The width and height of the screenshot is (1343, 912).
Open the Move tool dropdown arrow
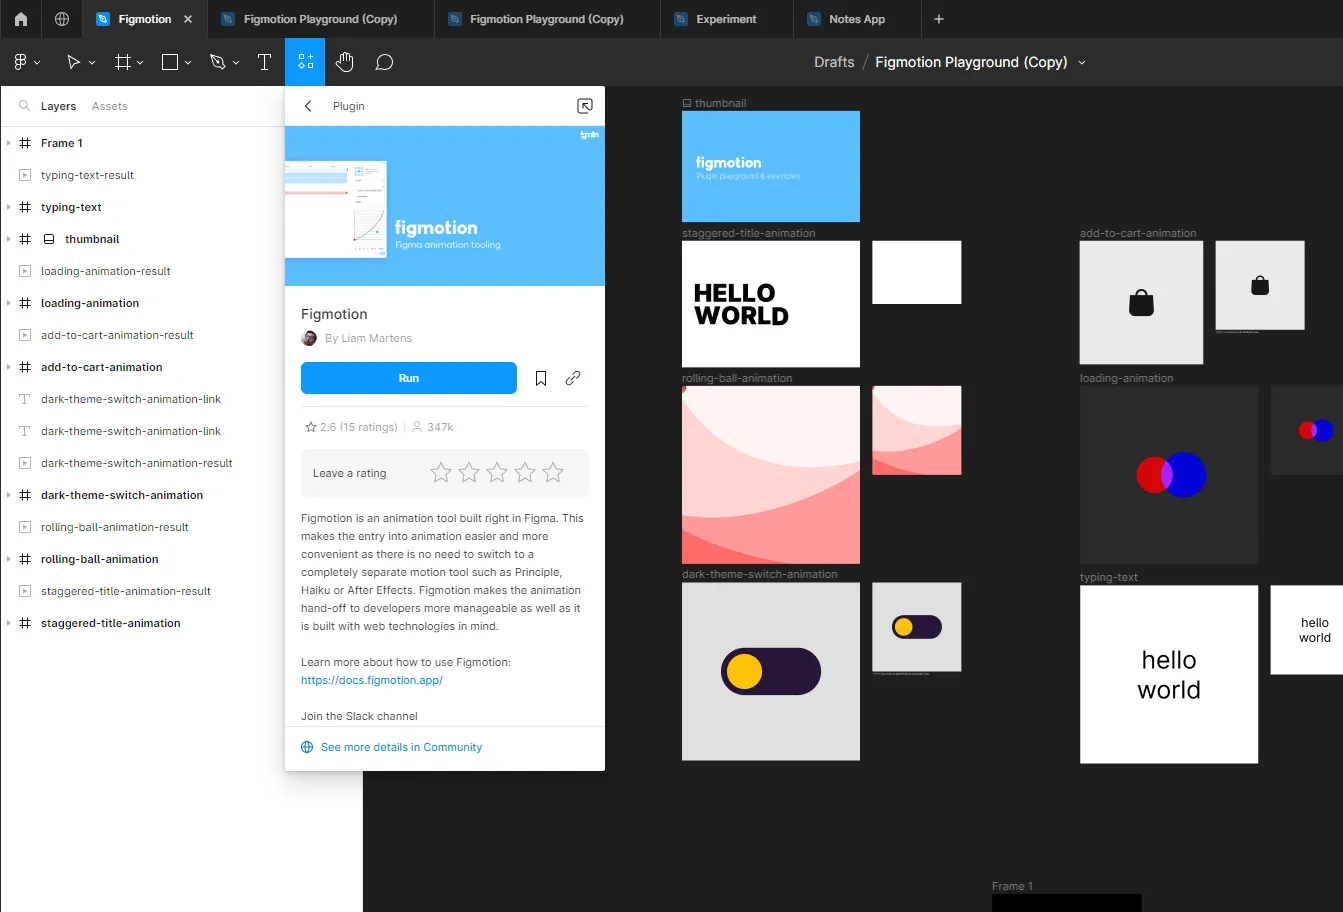(x=92, y=63)
